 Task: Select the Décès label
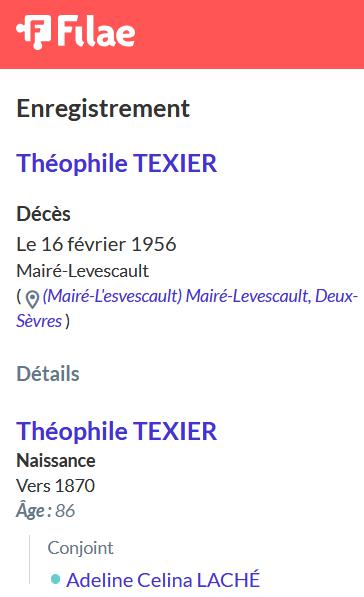click(43, 214)
